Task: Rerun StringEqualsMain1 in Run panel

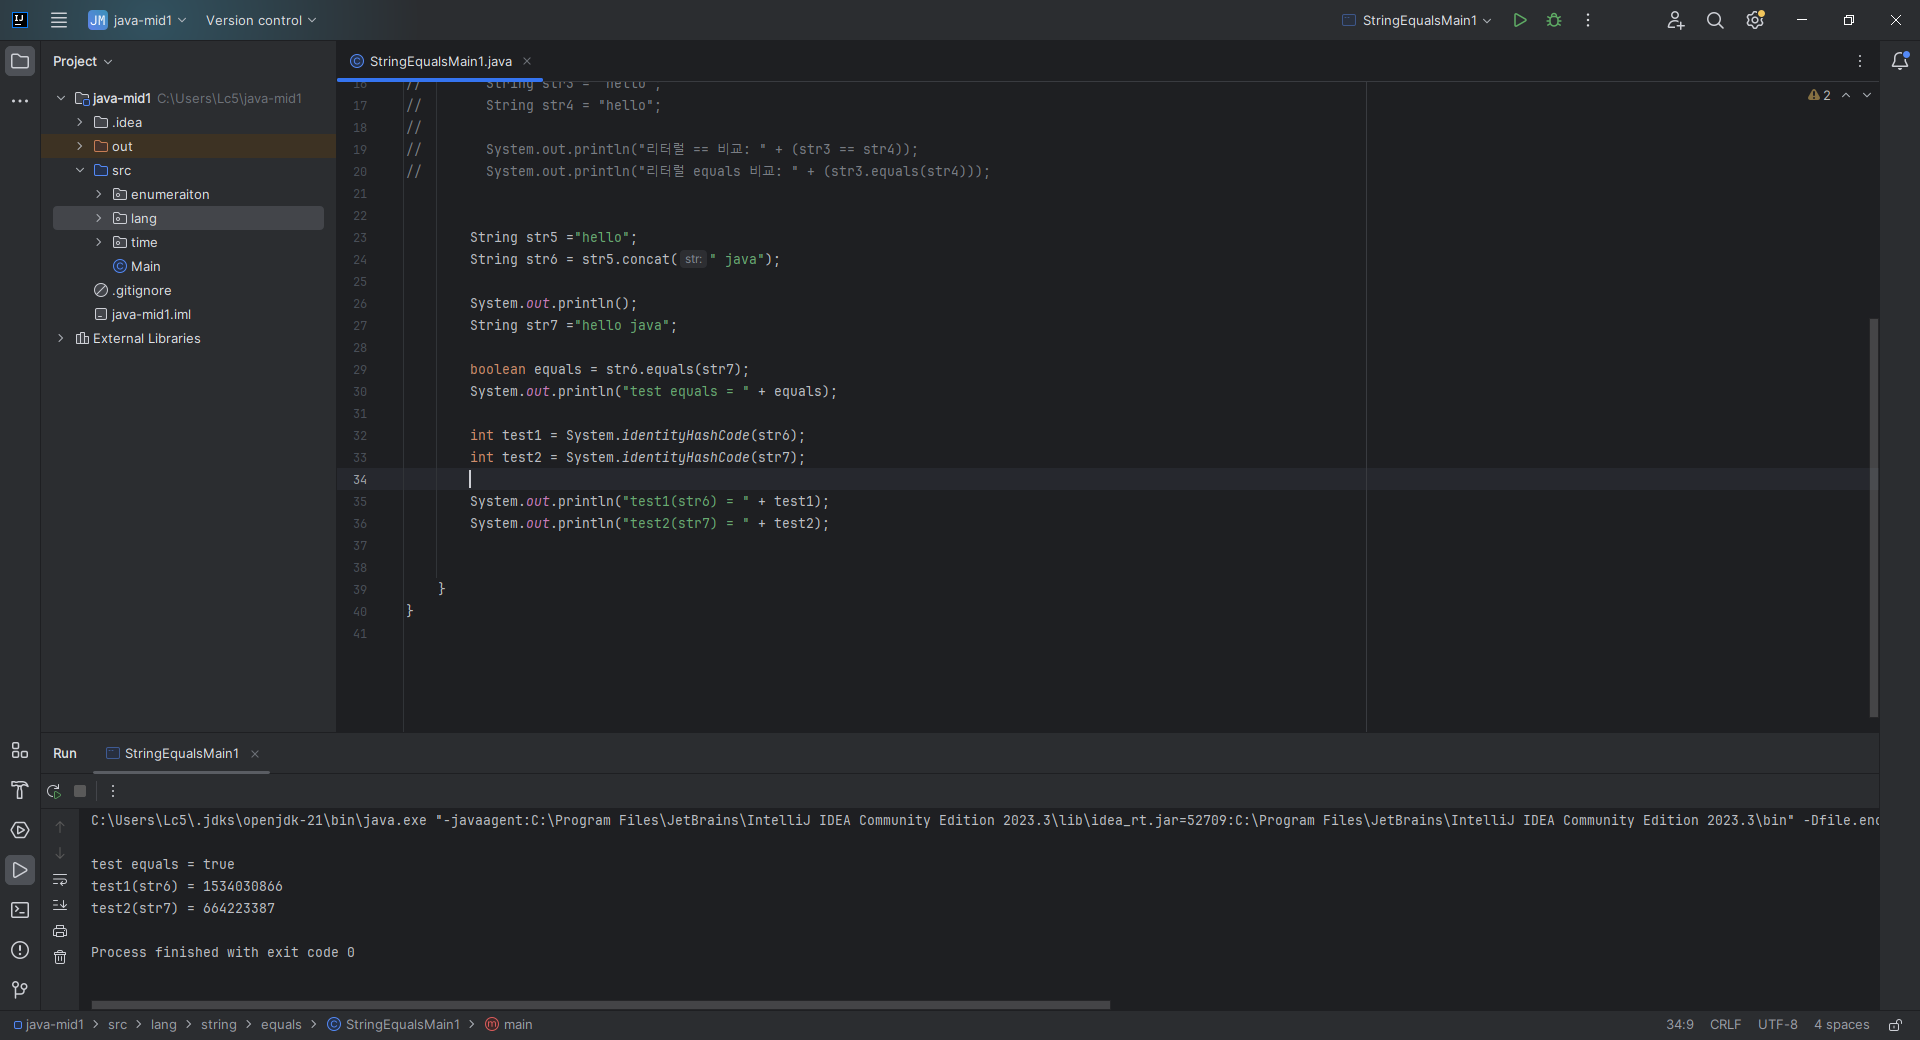Action: tap(54, 791)
